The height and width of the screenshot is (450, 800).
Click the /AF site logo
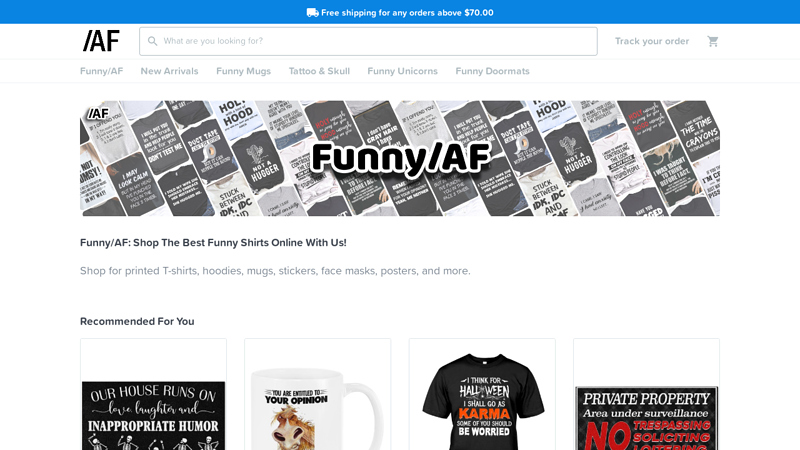tap(101, 41)
